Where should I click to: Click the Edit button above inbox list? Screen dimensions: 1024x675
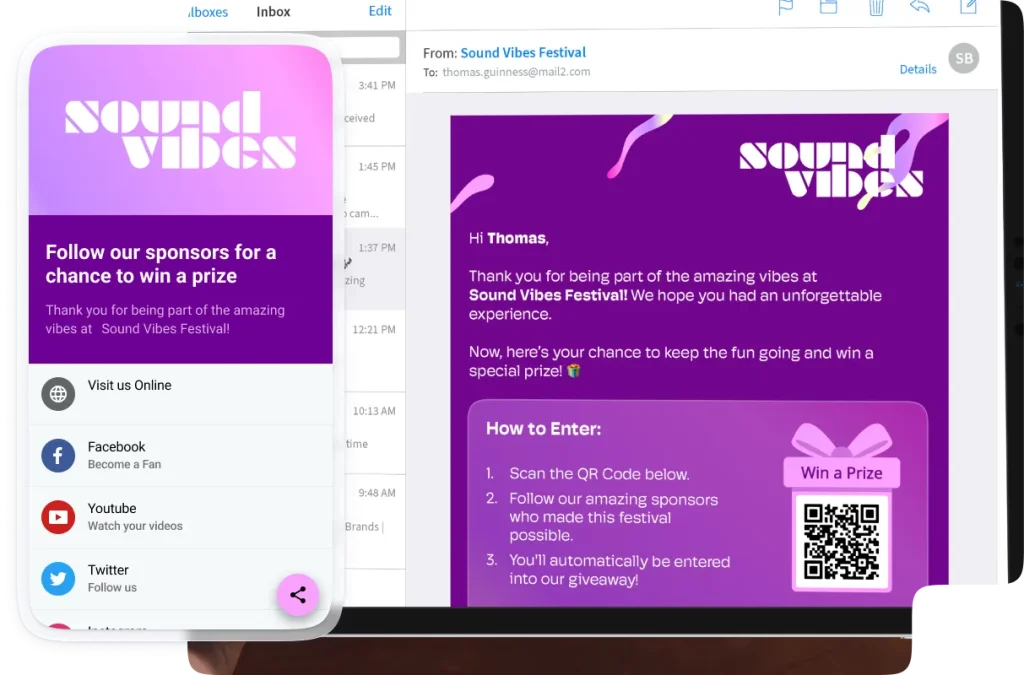[x=380, y=12]
